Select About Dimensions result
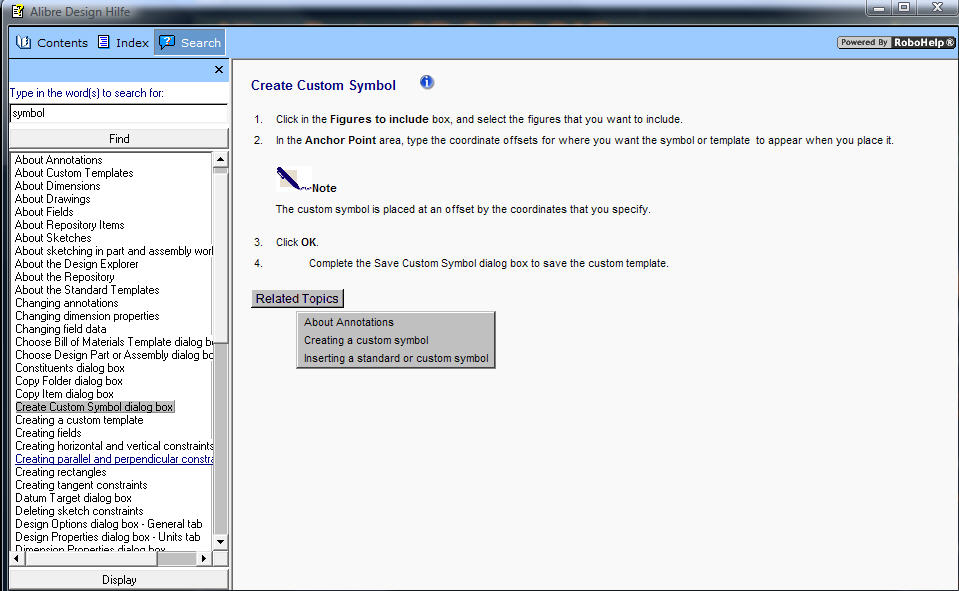The height and width of the screenshot is (591, 959). (57, 186)
